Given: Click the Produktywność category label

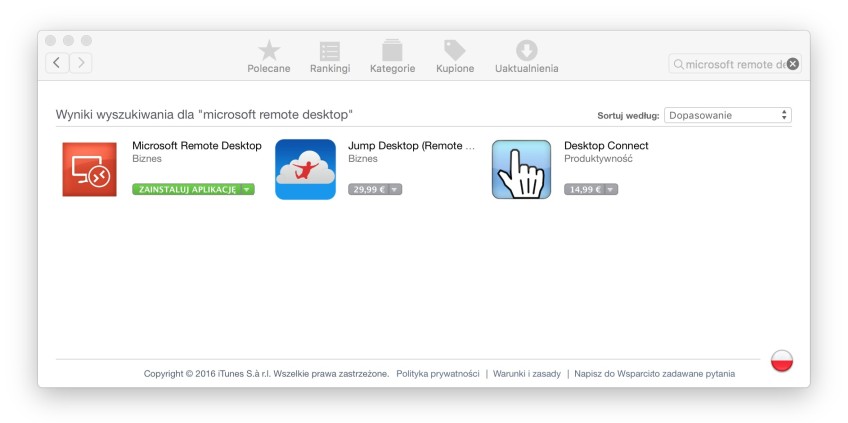Looking at the screenshot, I should tap(598, 159).
